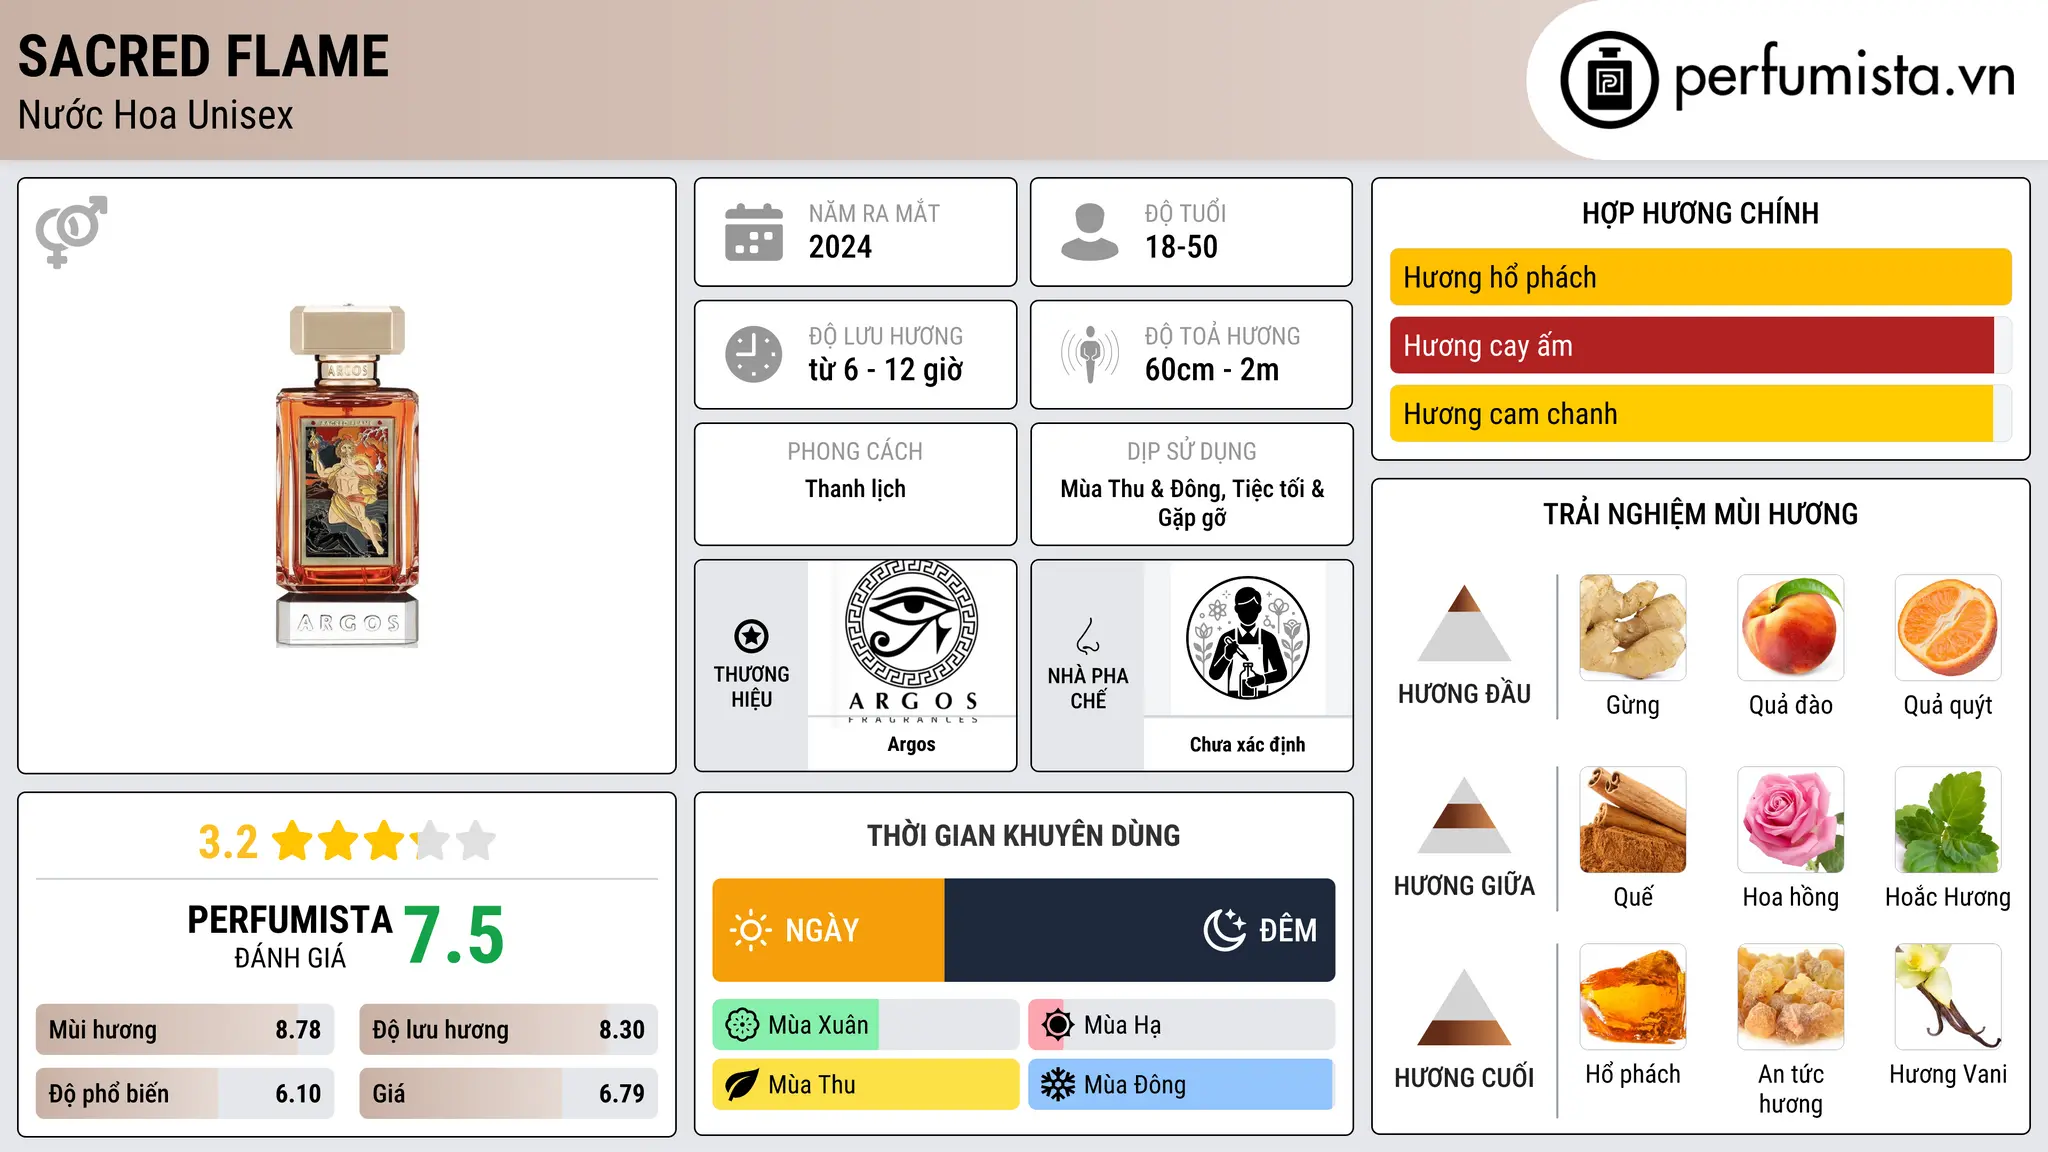The height and width of the screenshot is (1152, 2048).
Task: Select the Hổ phách amber note image
Action: click(1633, 997)
